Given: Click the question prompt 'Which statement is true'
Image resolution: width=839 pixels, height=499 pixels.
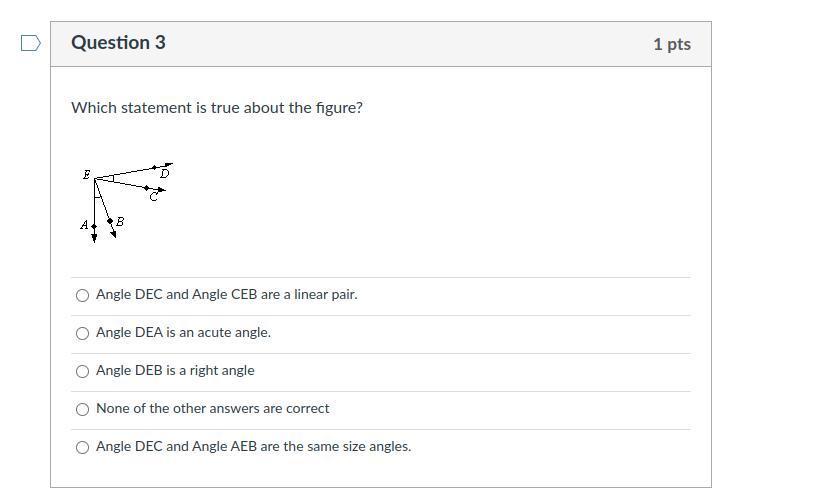Looking at the screenshot, I should 217,108.
